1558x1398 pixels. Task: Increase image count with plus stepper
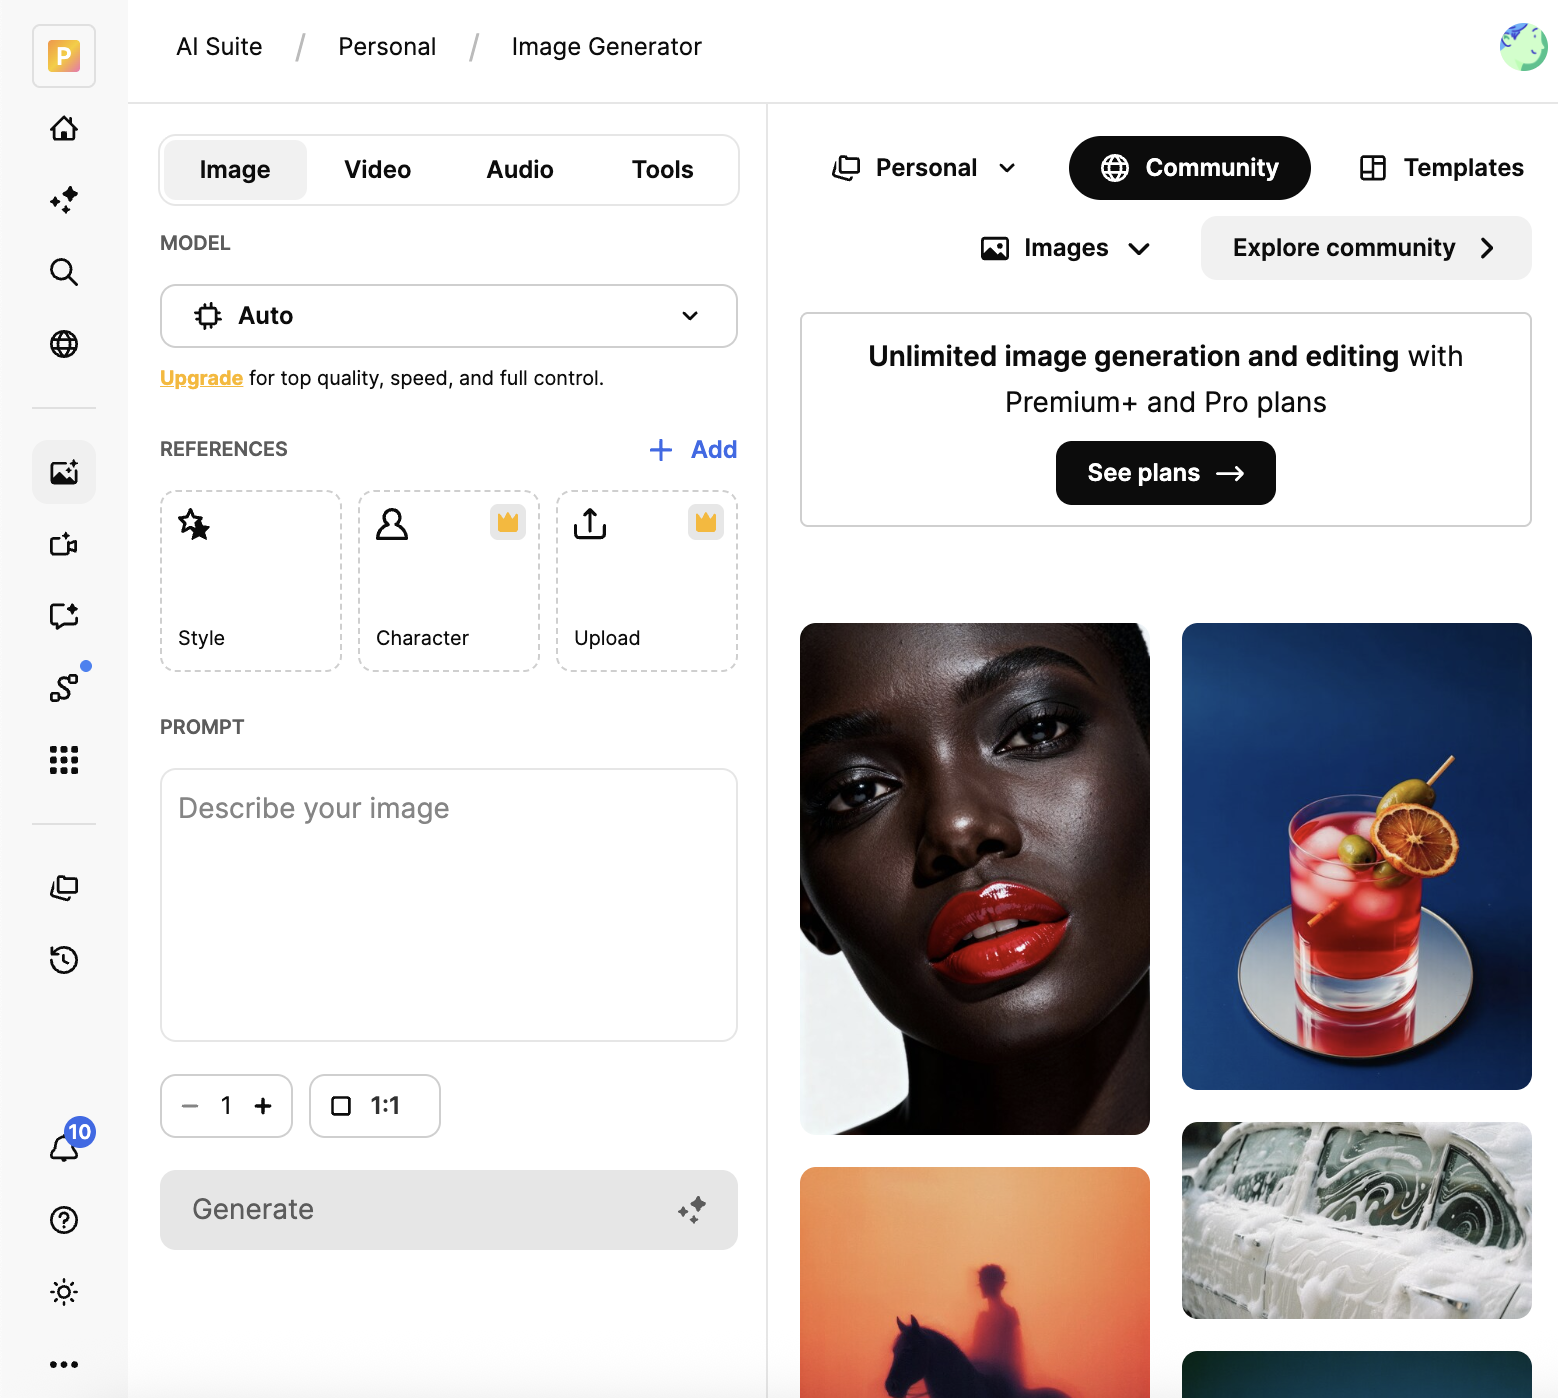[x=263, y=1106]
